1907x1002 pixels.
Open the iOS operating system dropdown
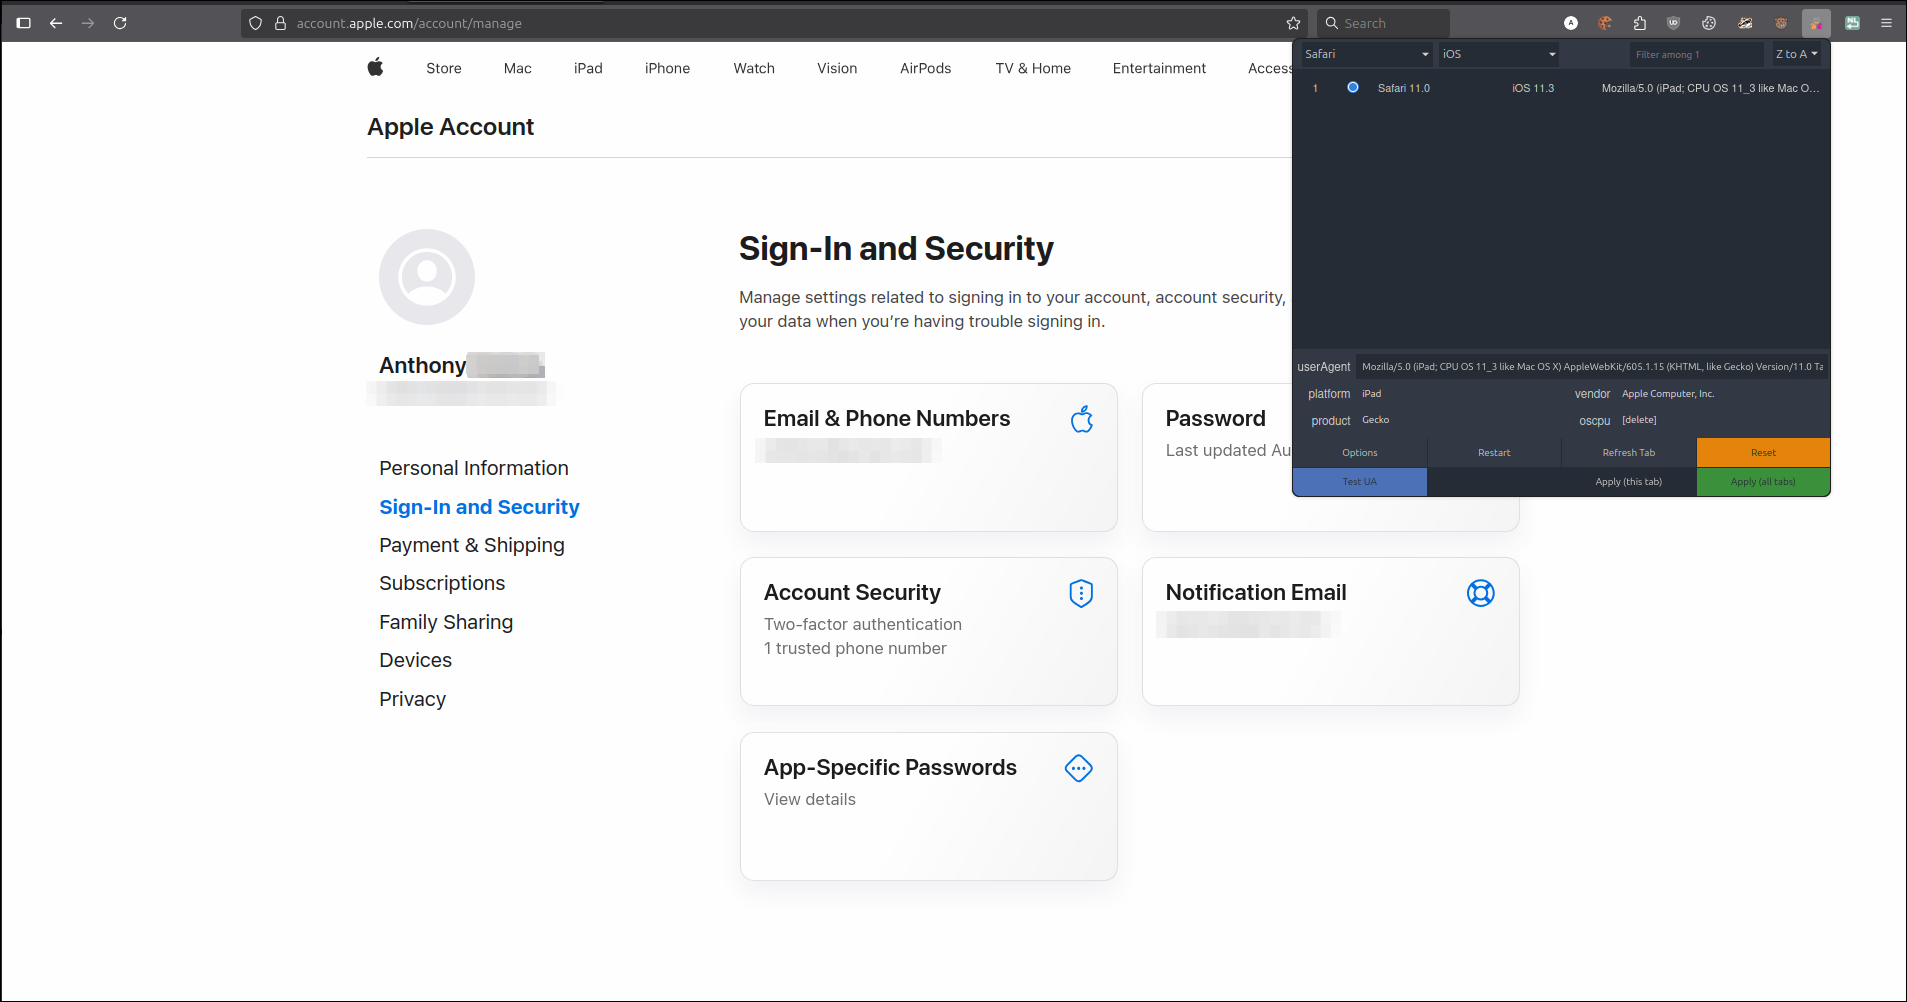pyautogui.click(x=1497, y=54)
